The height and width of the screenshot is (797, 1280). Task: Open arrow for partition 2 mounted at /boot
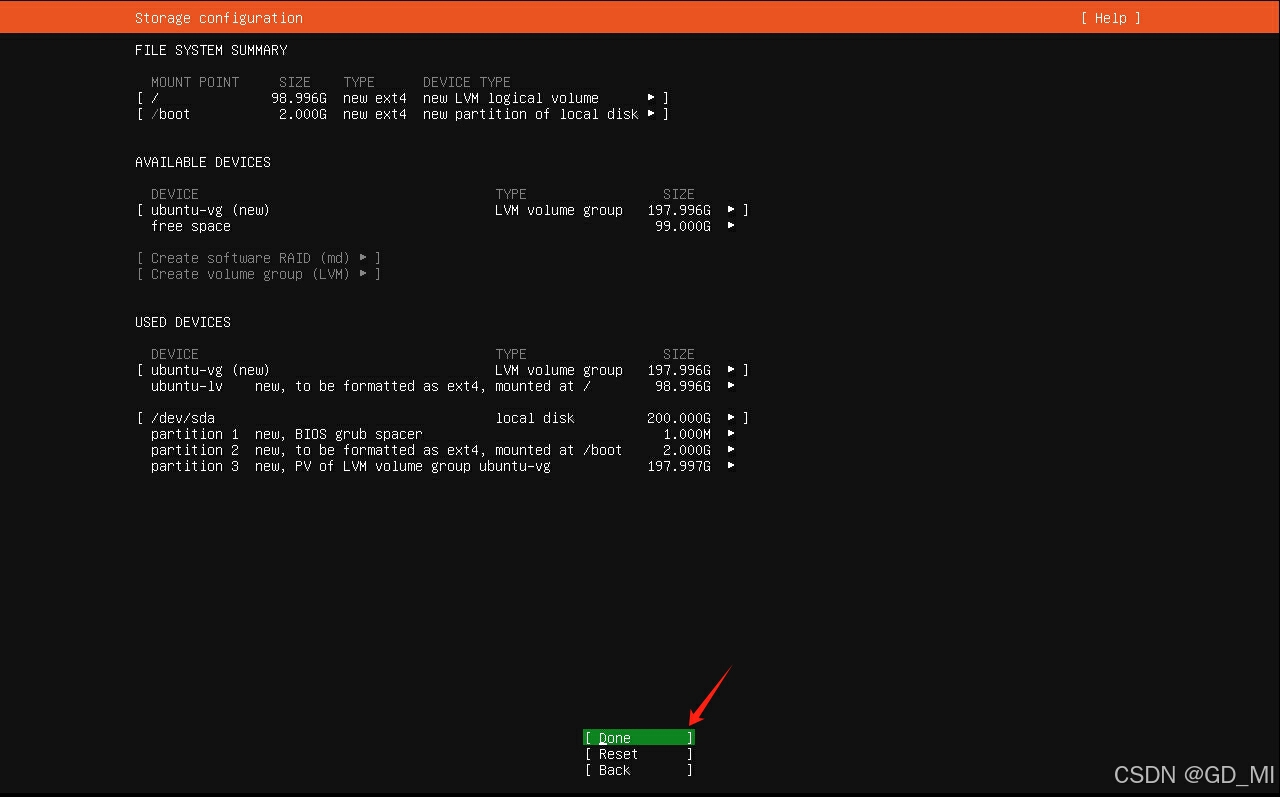(x=731, y=450)
